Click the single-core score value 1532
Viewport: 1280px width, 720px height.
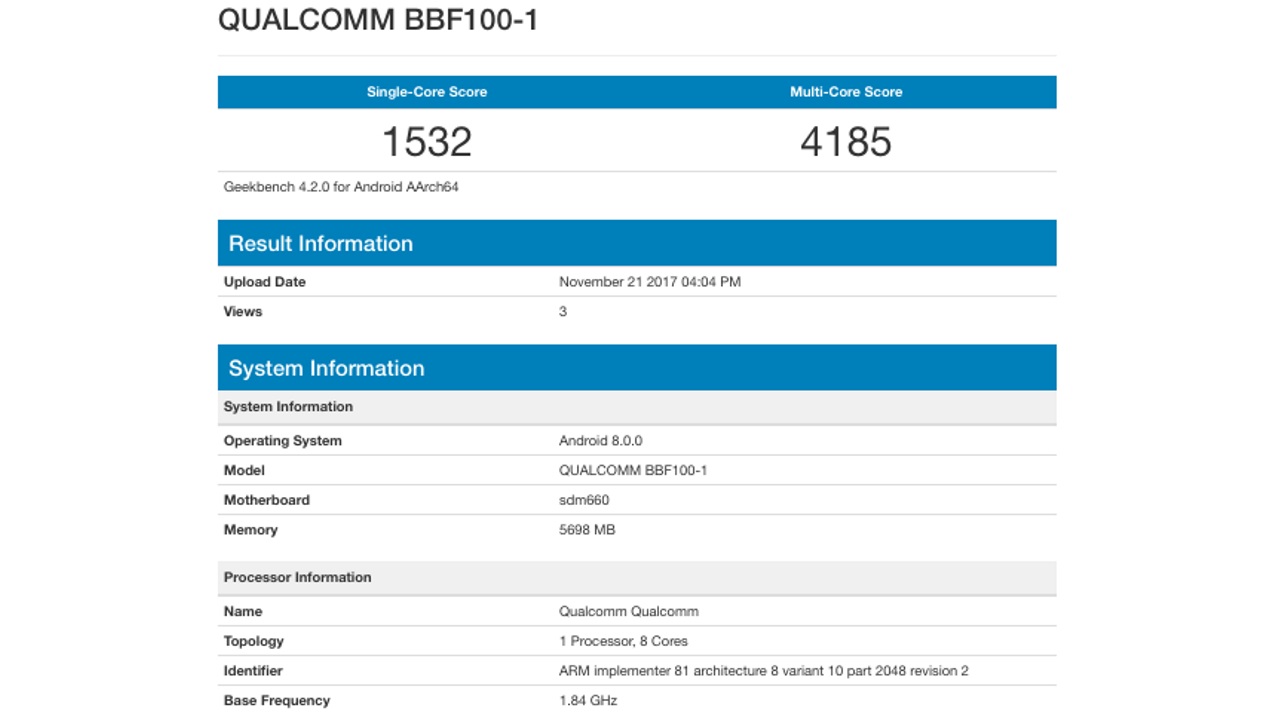(x=427, y=142)
